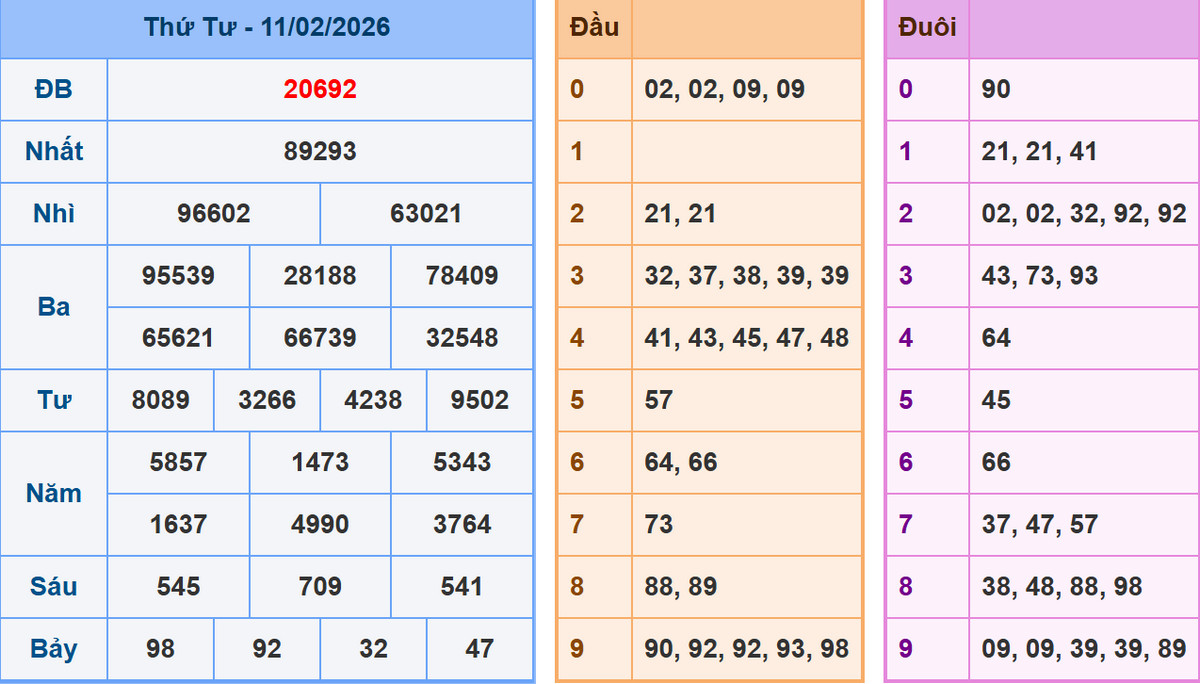This screenshot has height=684, width=1200.
Task: Select third prize number 66739
Action: [x=320, y=338]
